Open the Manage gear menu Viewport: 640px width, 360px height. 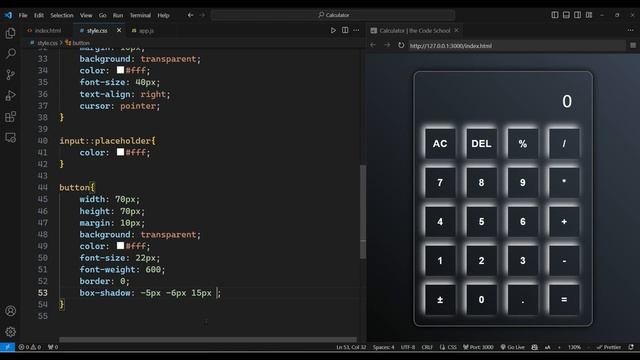tap(11, 332)
